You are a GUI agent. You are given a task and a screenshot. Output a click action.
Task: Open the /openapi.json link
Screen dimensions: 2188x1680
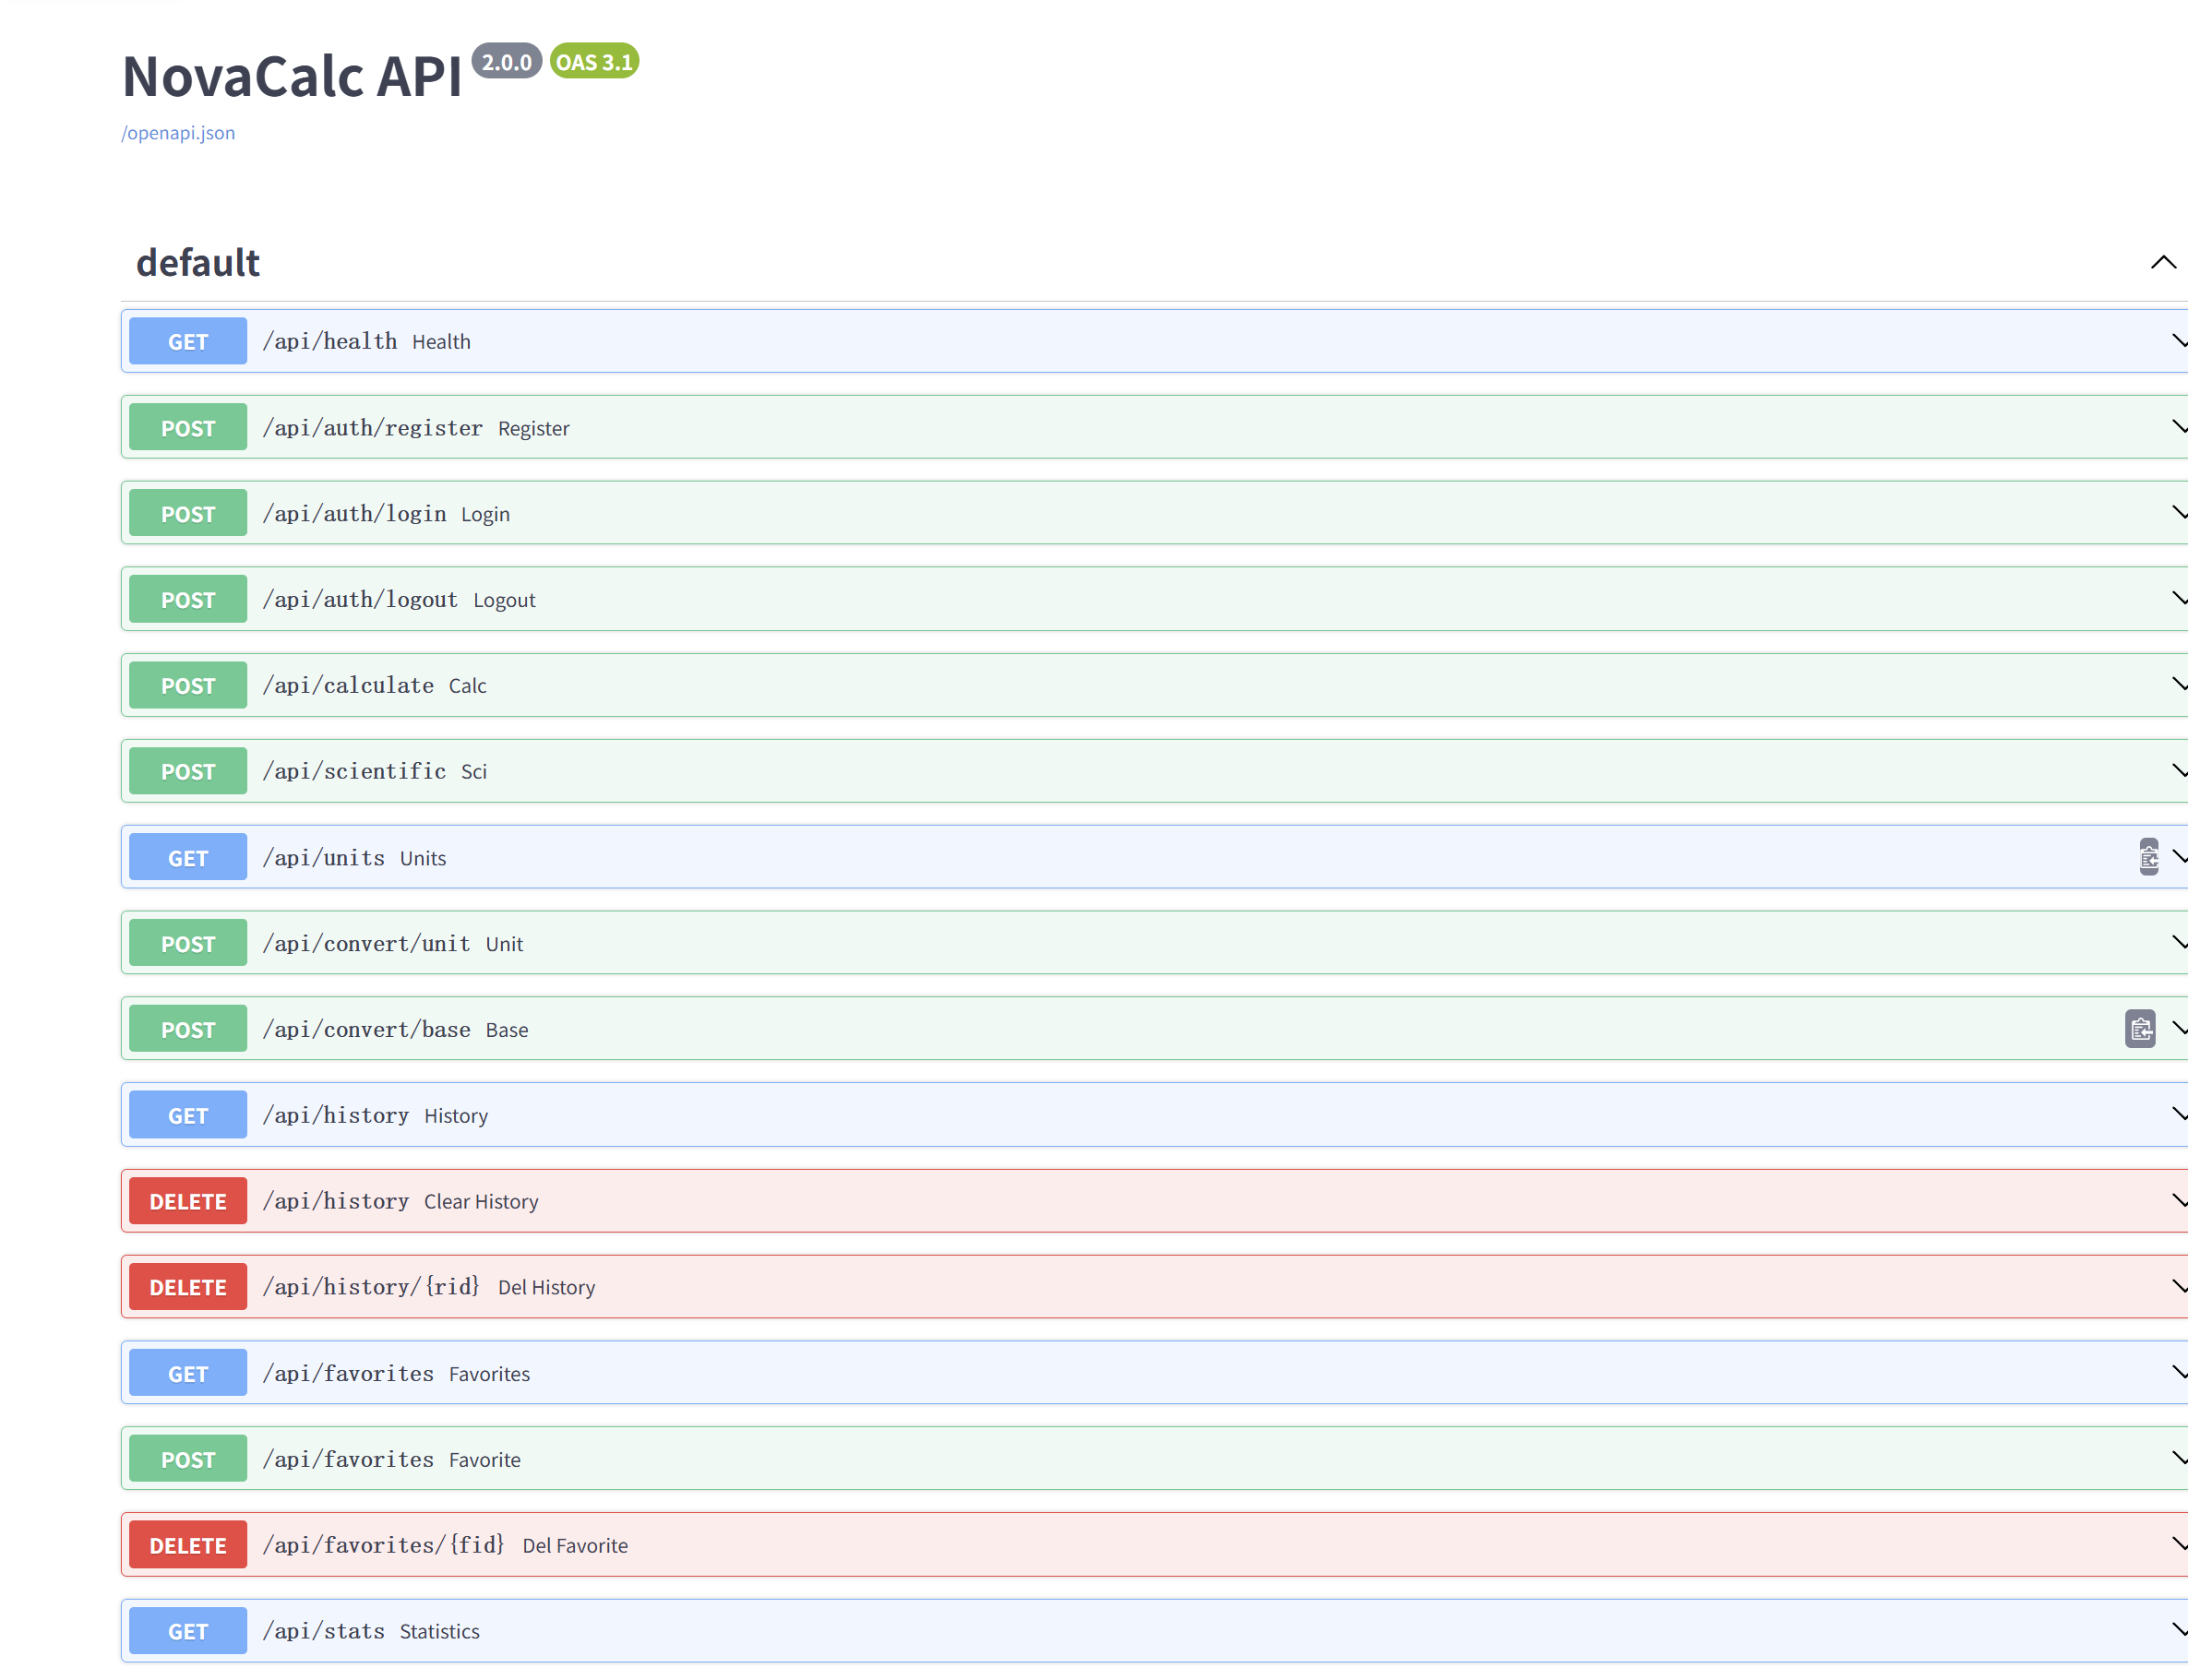click(x=178, y=133)
